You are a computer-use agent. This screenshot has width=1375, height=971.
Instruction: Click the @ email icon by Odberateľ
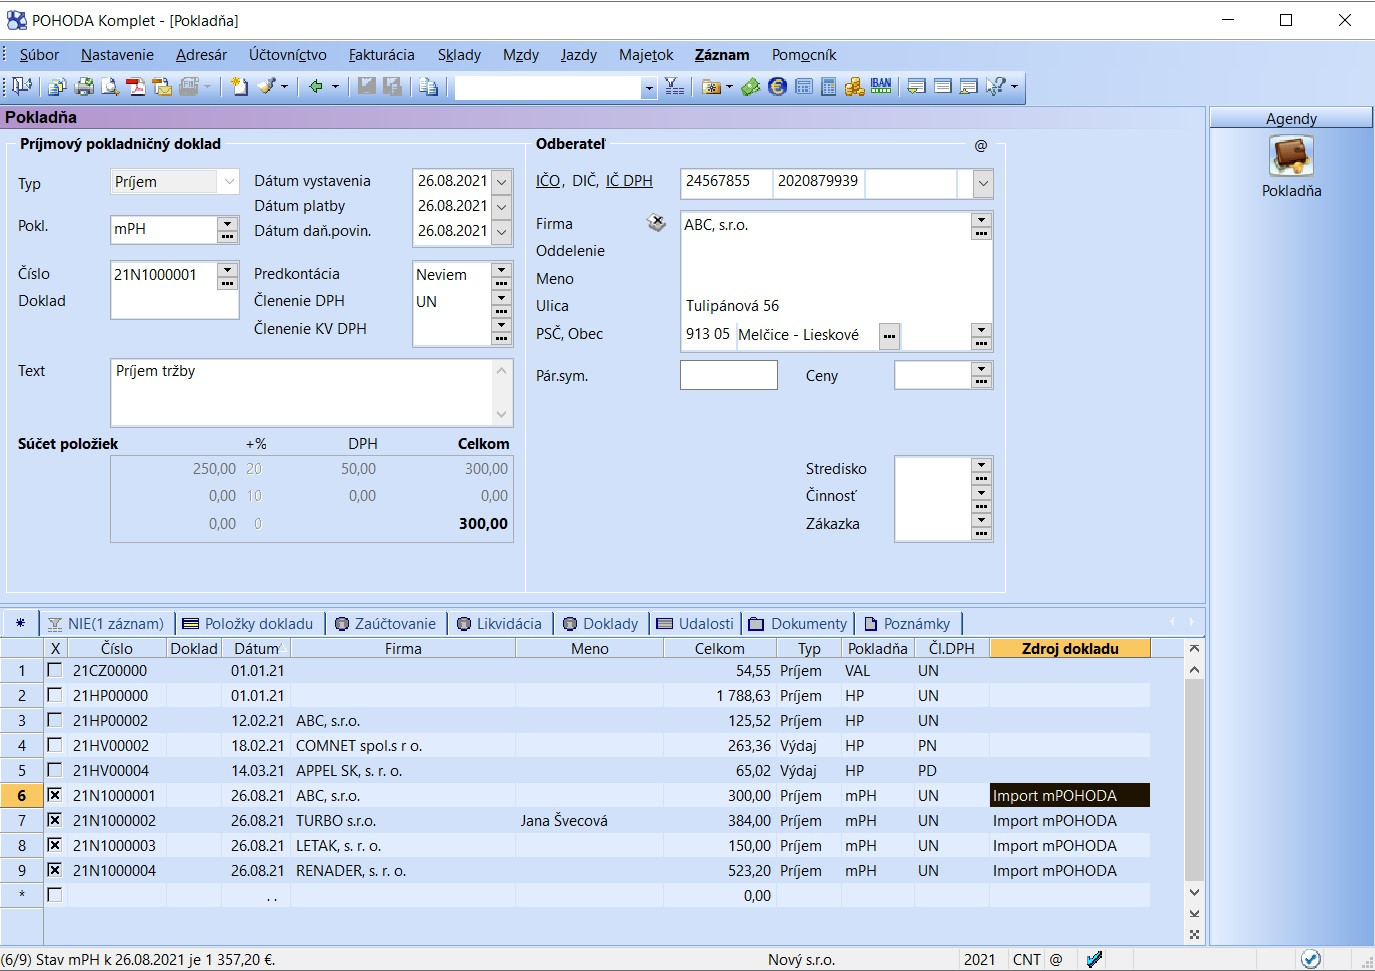pos(981,146)
